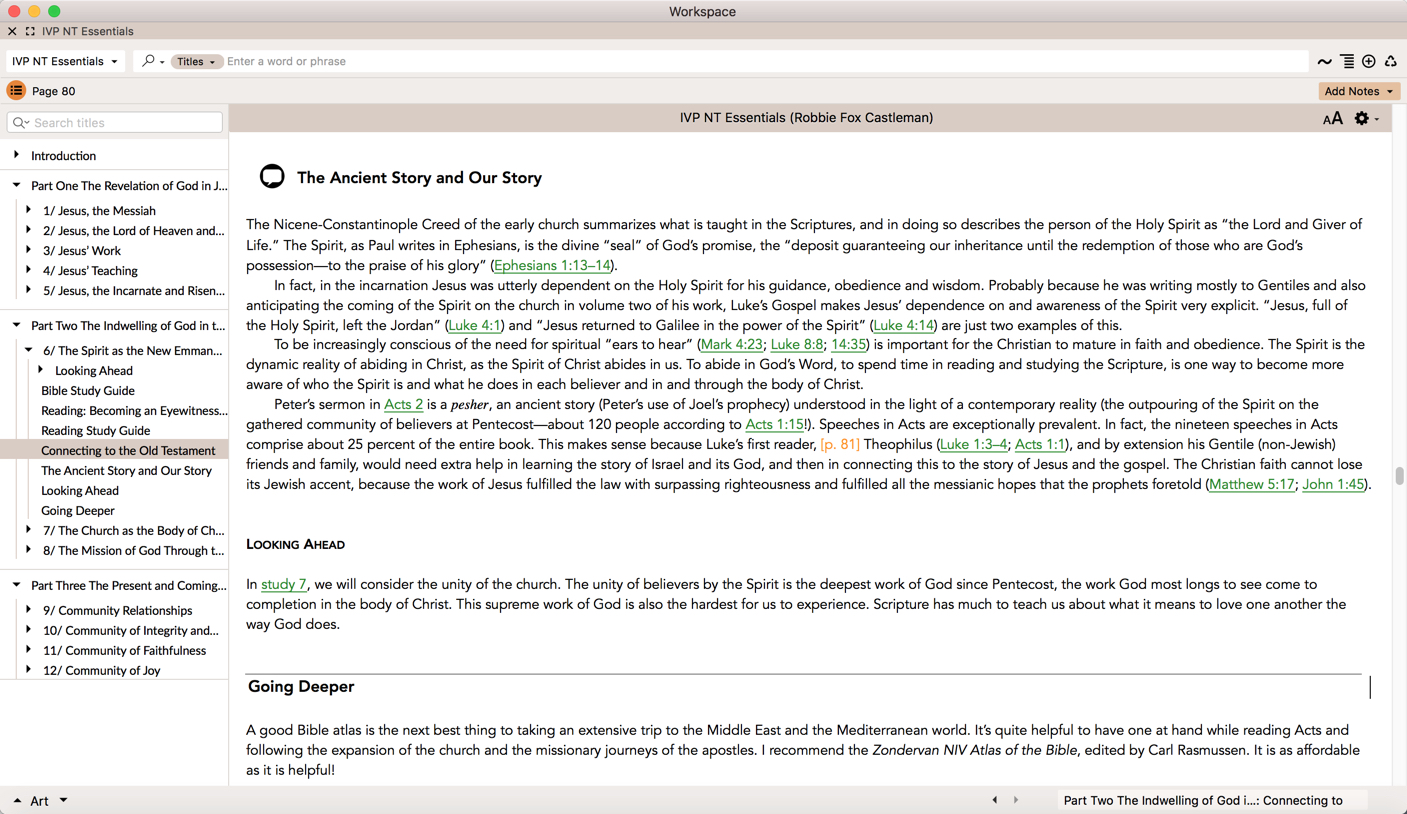This screenshot has width=1407, height=814.
Task: Go to next section with right arrow
Action: coord(1016,800)
